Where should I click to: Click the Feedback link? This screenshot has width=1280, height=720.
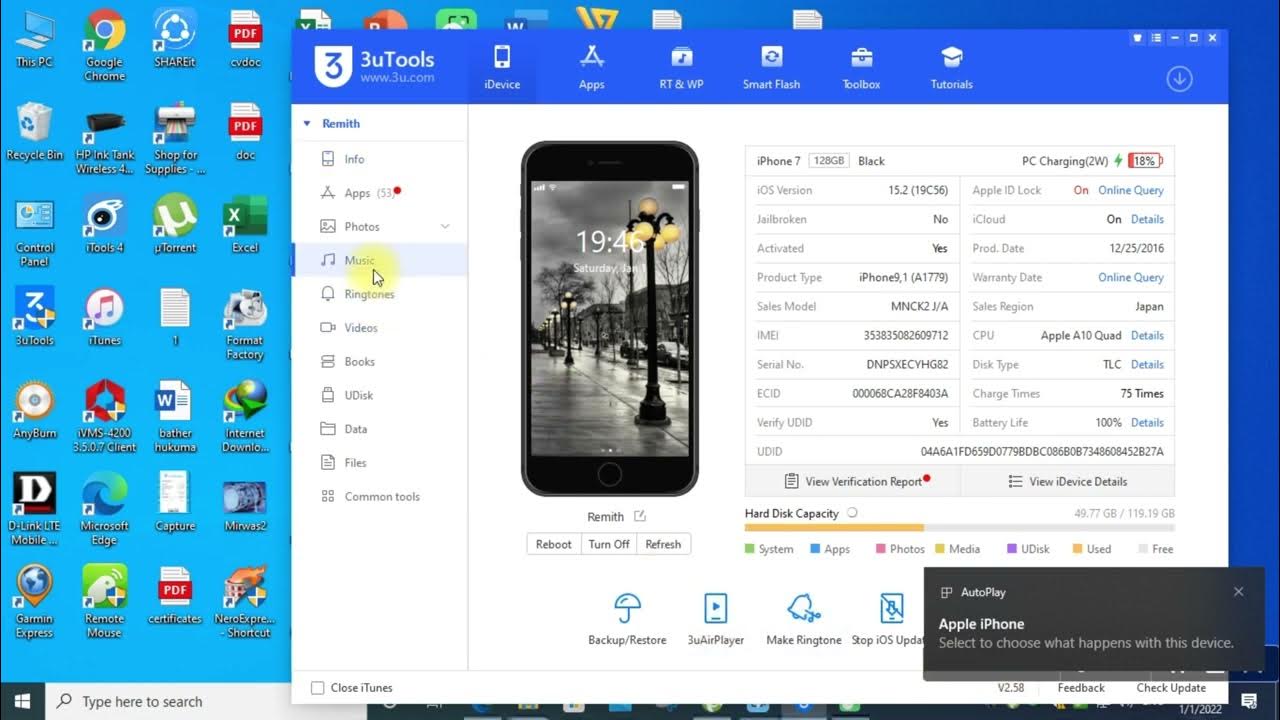tap(1081, 688)
